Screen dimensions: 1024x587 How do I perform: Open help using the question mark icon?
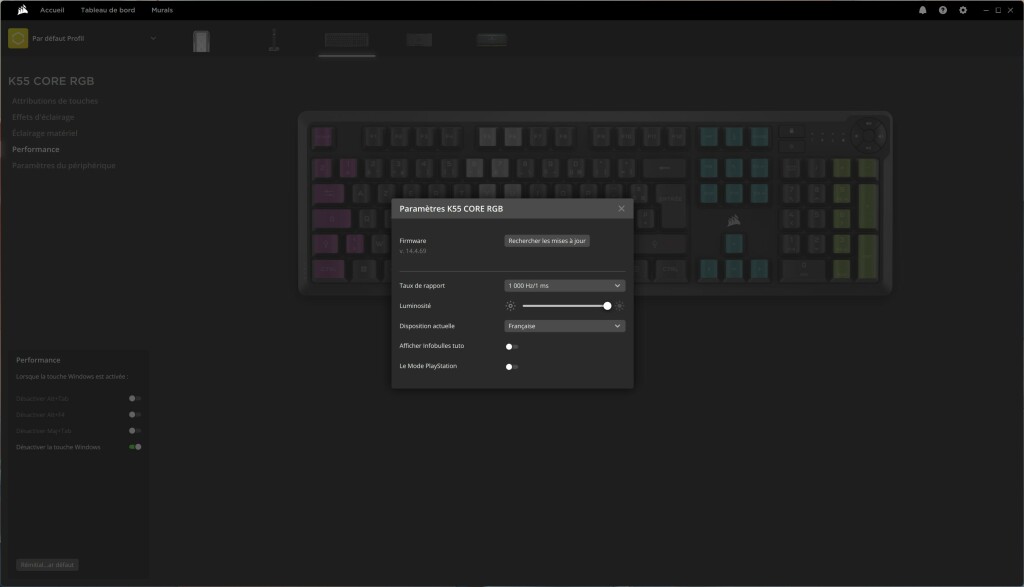pyautogui.click(x=941, y=9)
